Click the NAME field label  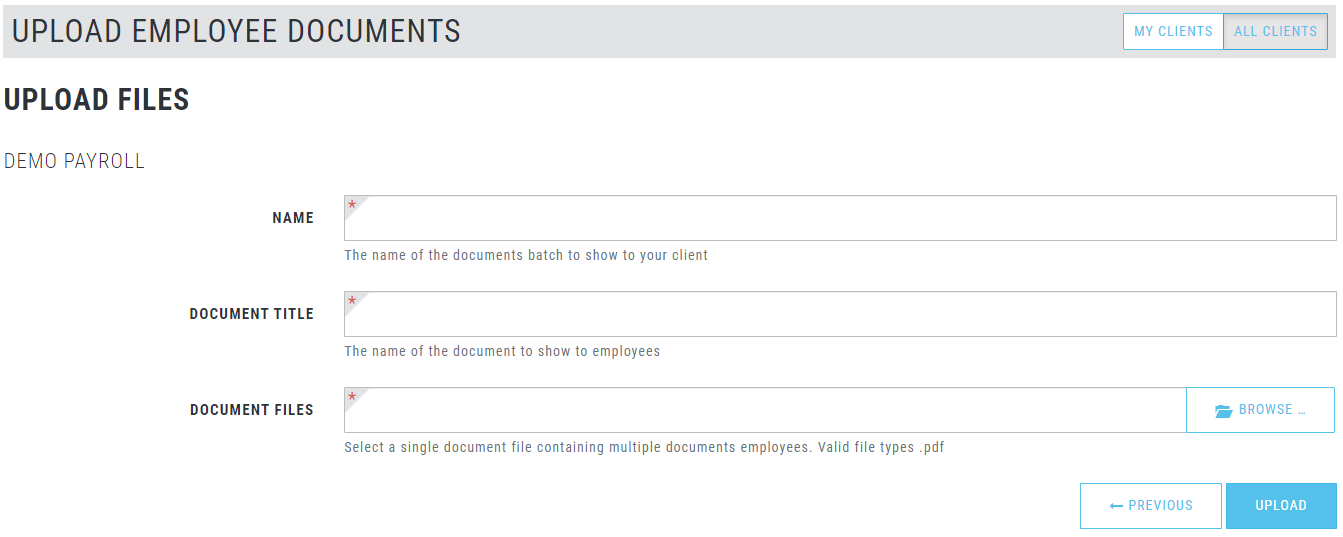coord(293,218)
